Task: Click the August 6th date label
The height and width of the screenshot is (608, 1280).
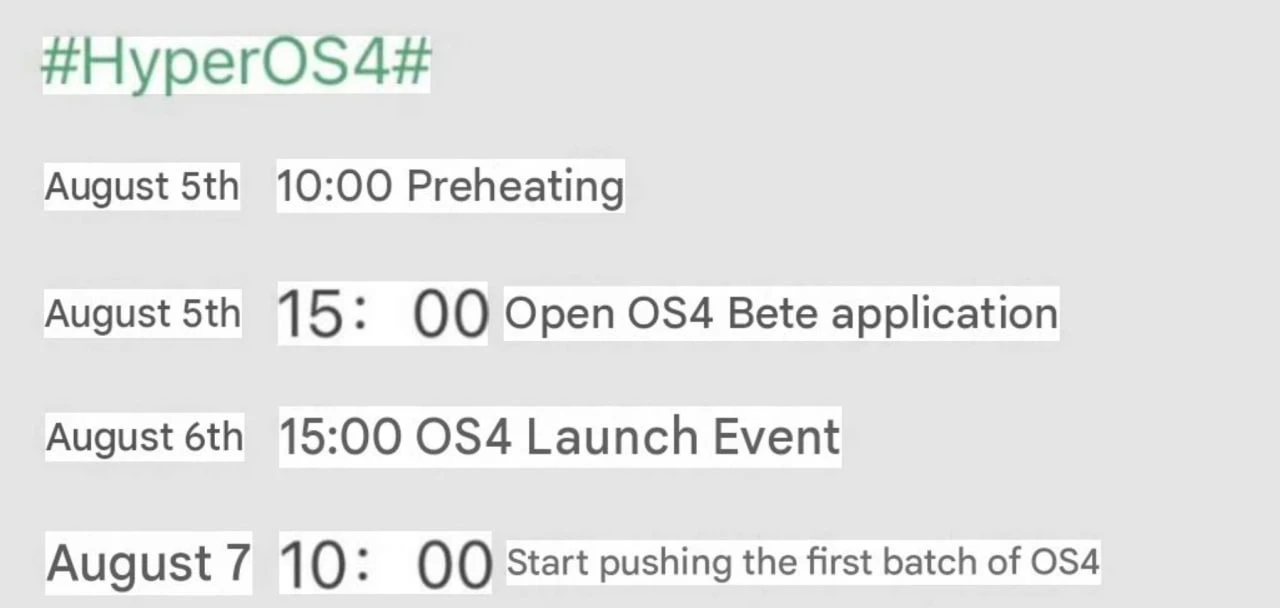Action: (145, 437)
